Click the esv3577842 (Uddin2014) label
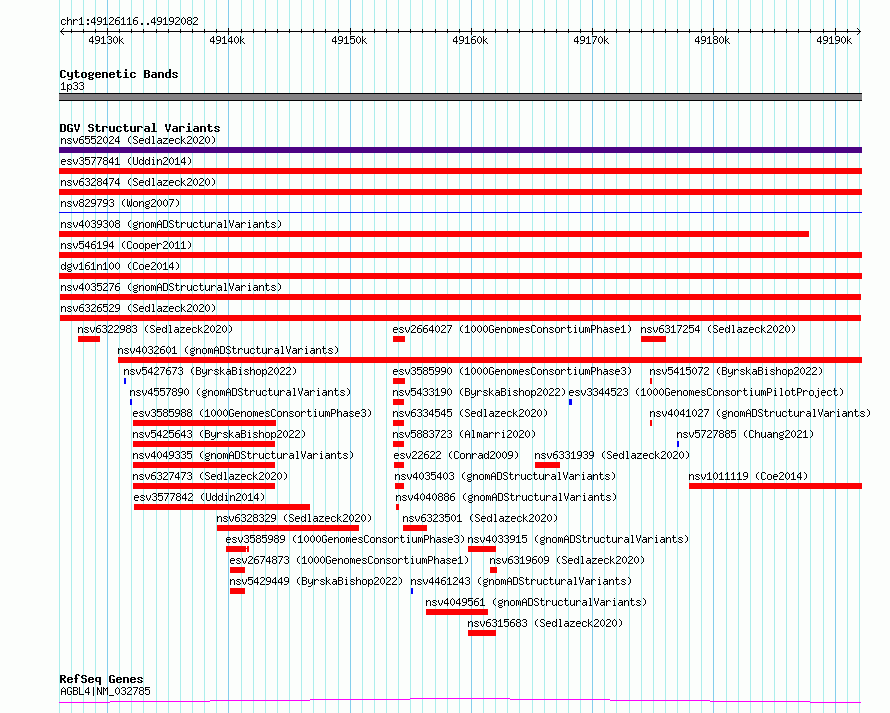 [x=199, y=497]
